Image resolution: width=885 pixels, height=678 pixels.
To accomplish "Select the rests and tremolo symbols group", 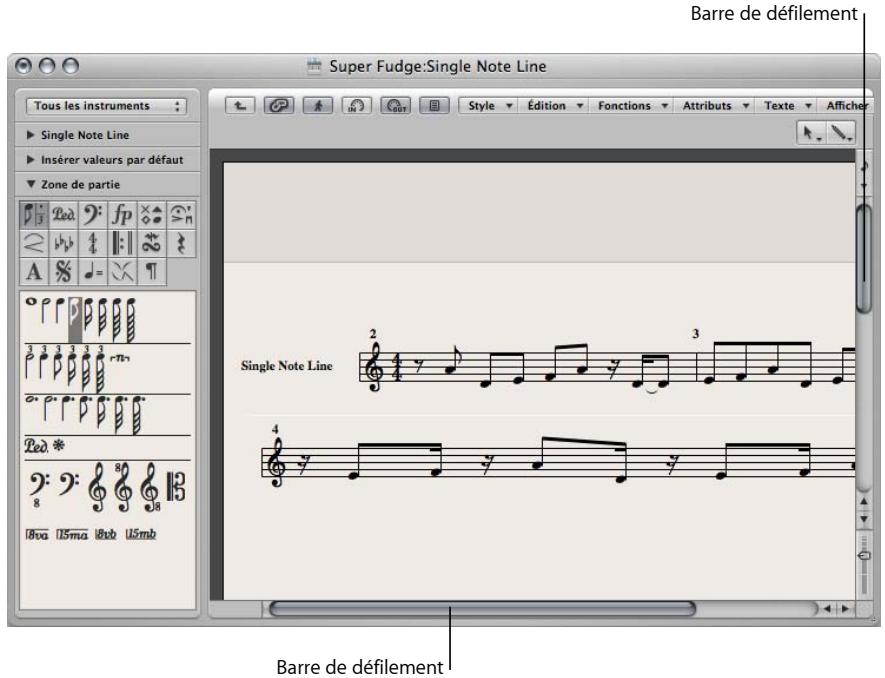I will click(181, 243).
